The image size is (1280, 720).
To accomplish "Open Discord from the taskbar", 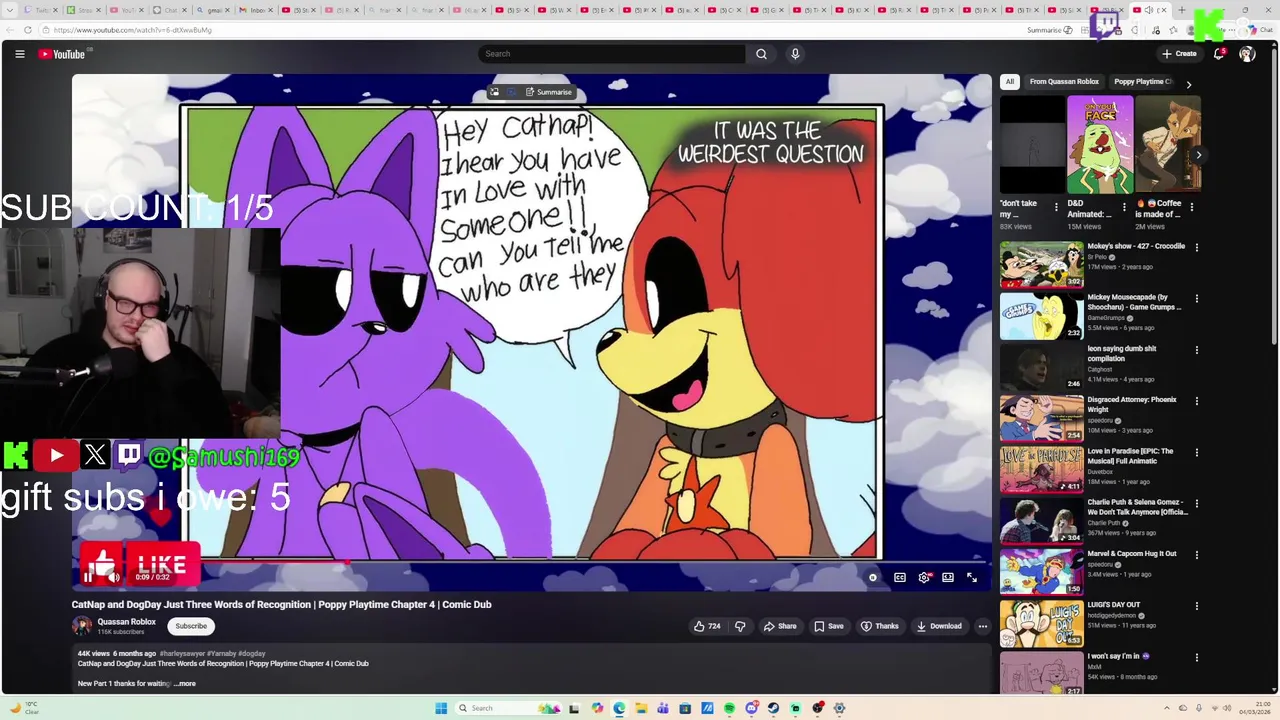I will click(x=751, y=708).
